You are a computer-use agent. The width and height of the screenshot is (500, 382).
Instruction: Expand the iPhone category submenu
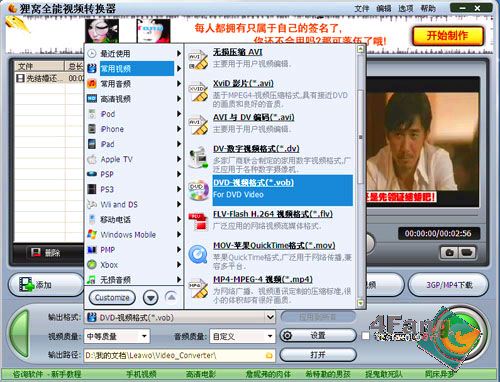134,129
